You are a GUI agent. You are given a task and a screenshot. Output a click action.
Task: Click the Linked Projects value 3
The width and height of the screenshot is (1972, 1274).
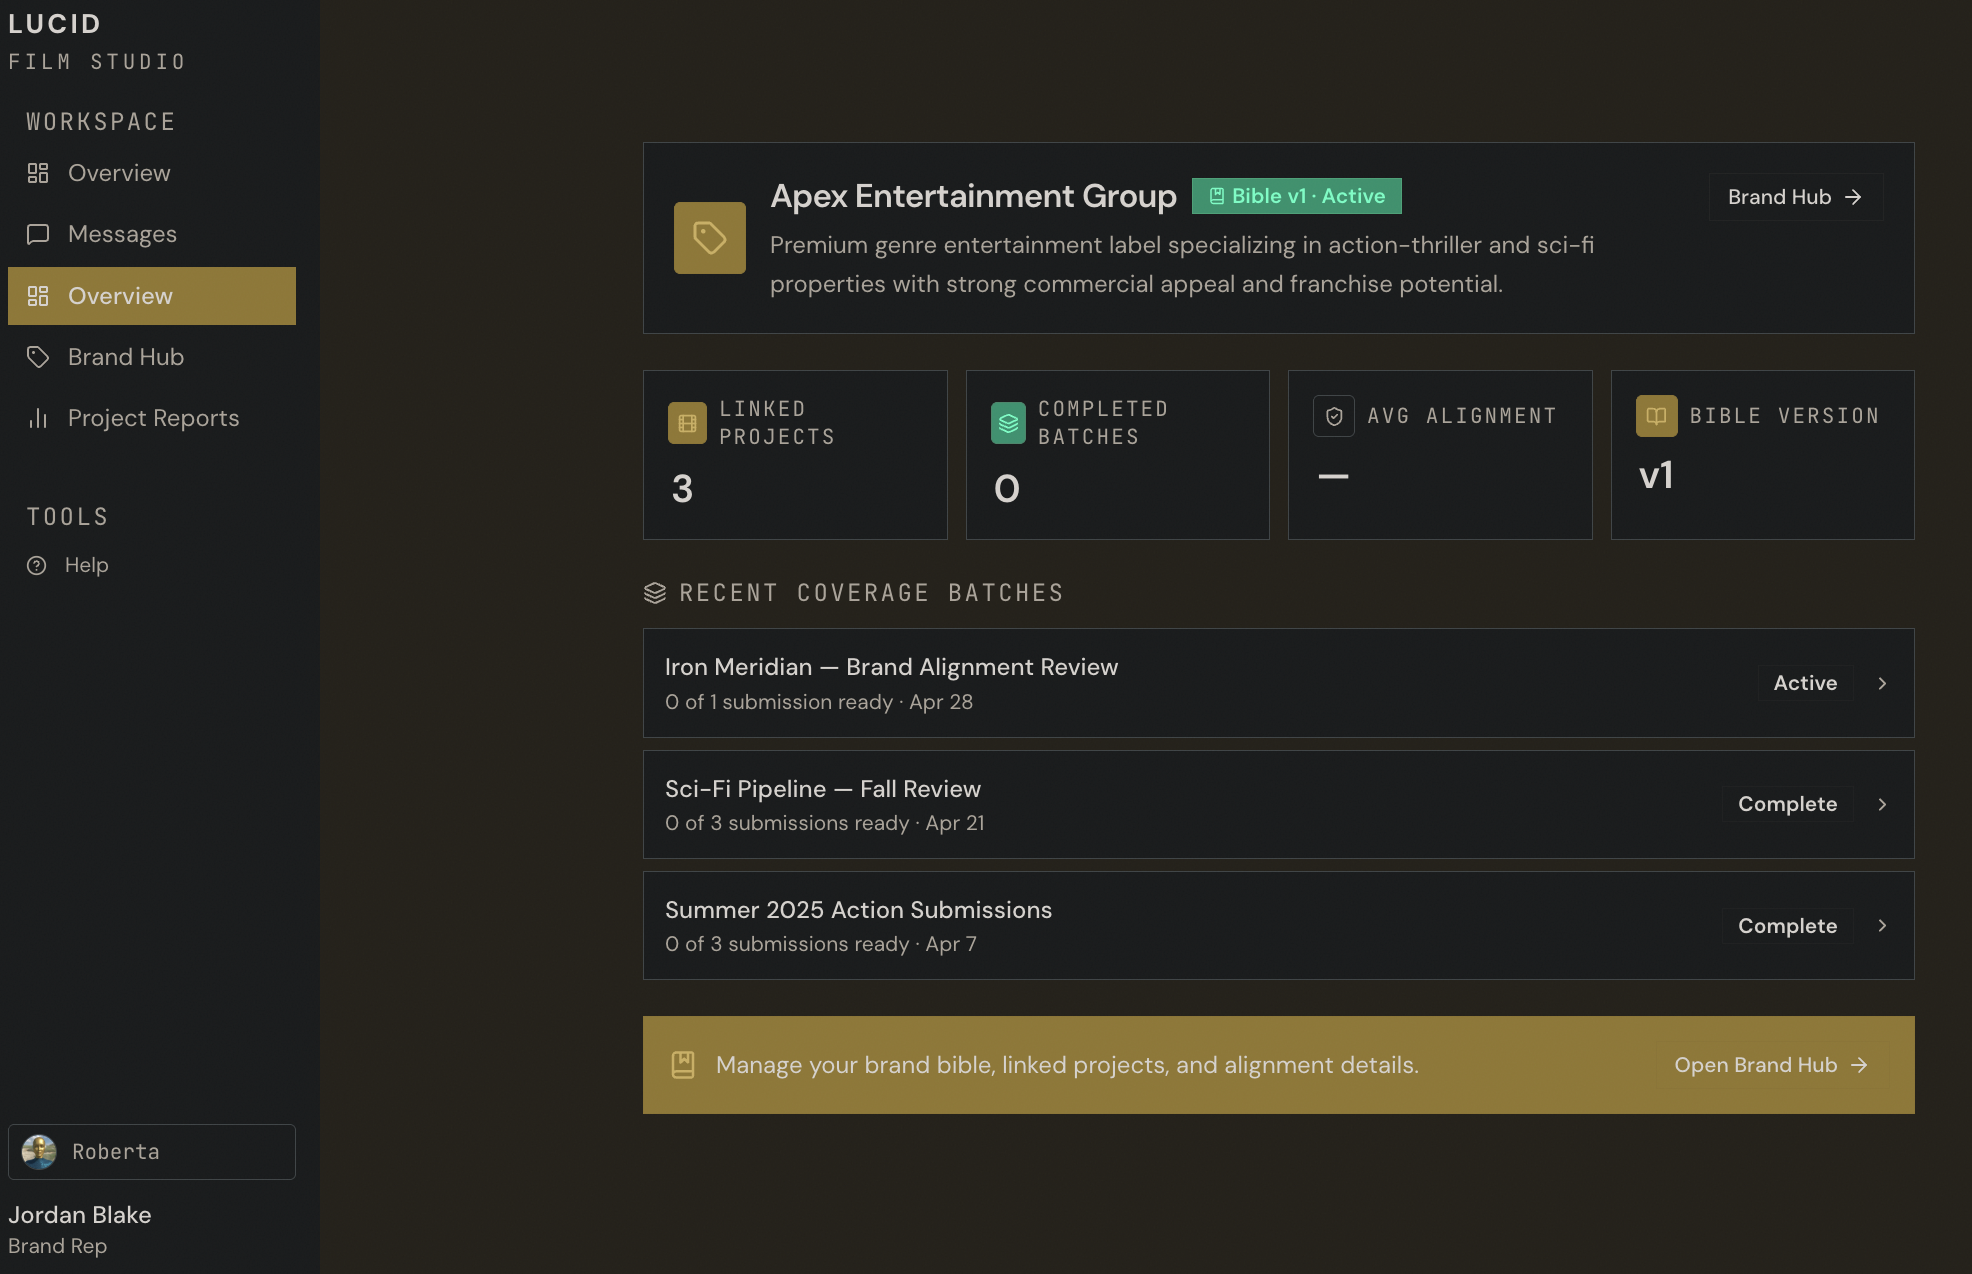point(682,489)
